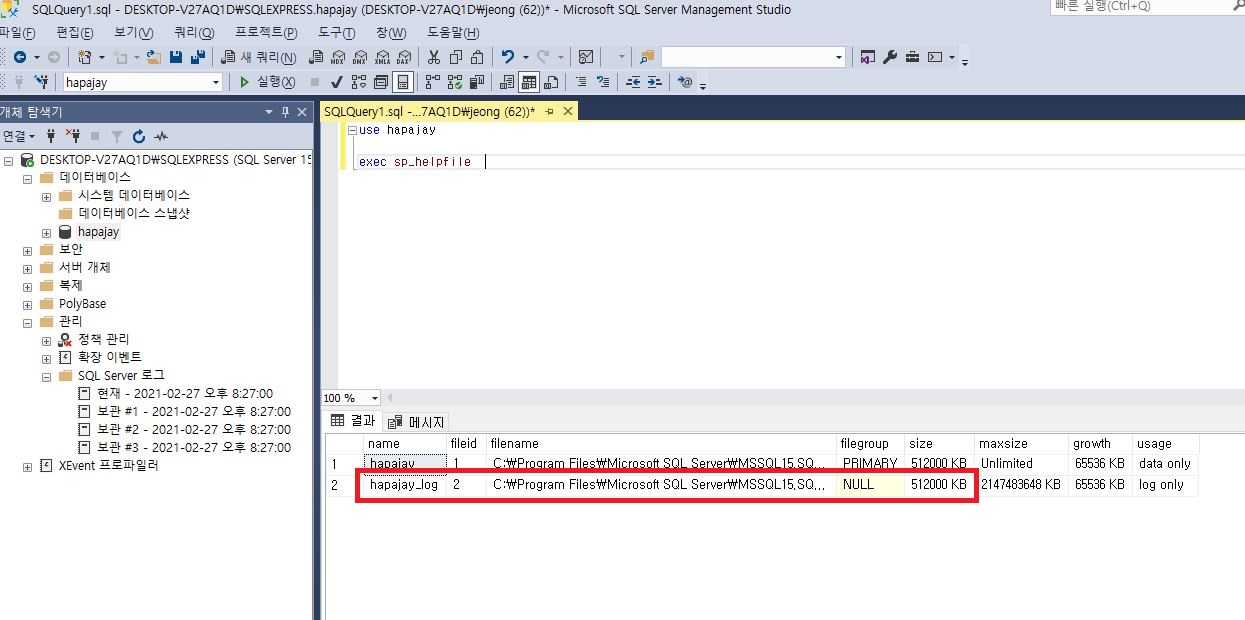This screenshot has height=620, width=1245.
Task: Click the database engine query icon
Action: [x=315, y=57]
